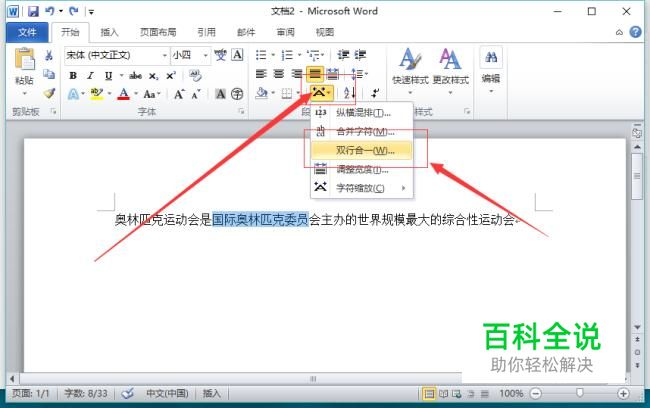Click the strikethrough abe icon
The height and width of the screenshot is (408, 650).
tap(135, 76)
